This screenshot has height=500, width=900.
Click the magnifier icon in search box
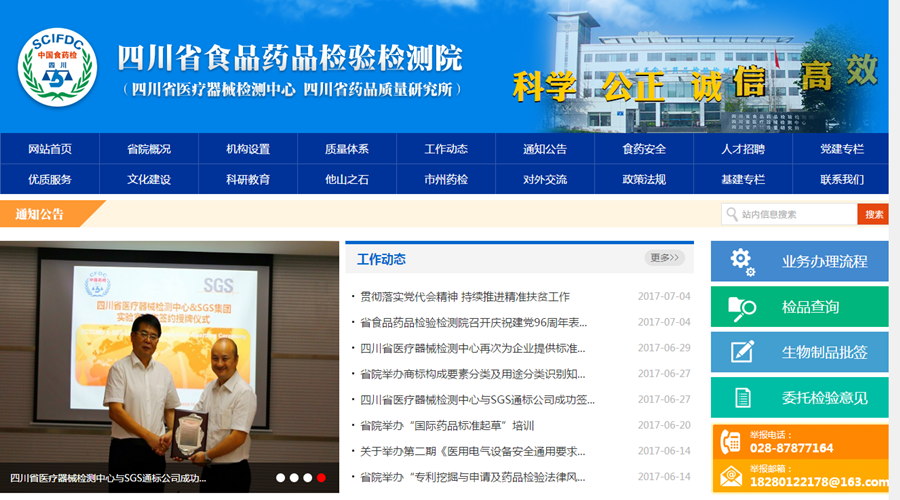(732, 214)
